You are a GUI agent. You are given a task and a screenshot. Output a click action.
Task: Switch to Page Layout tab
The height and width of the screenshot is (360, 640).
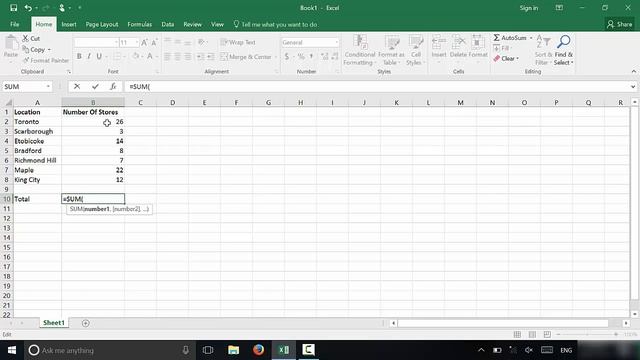point(102,24)
